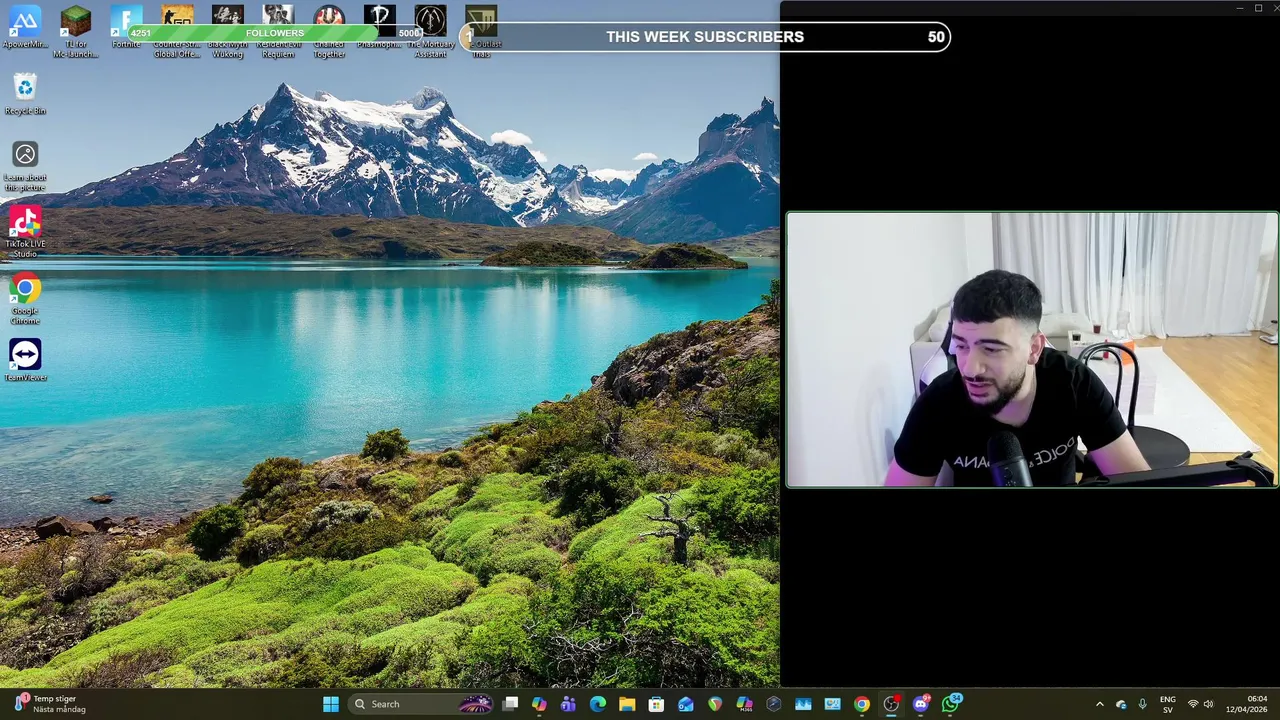The image size is (1280, 720).
Task: Select the TikTok LIVE Studio shortcut
Action: [x=25, y=232]
